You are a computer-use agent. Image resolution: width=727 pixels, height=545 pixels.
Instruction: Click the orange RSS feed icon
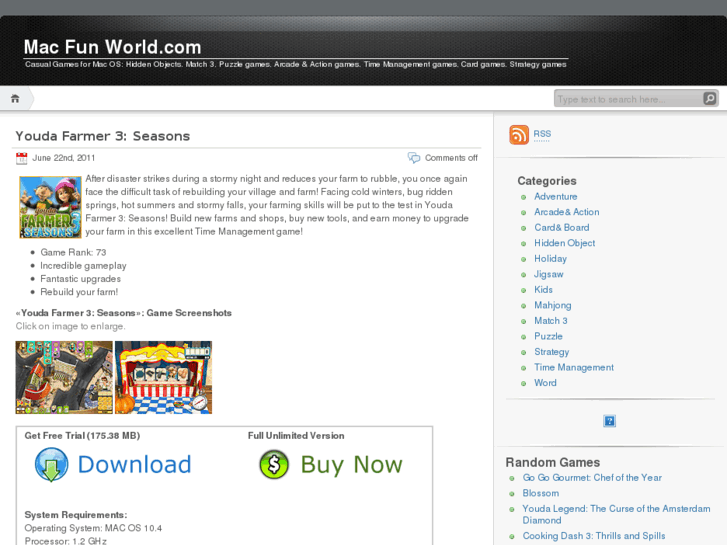tap(519, 135)
